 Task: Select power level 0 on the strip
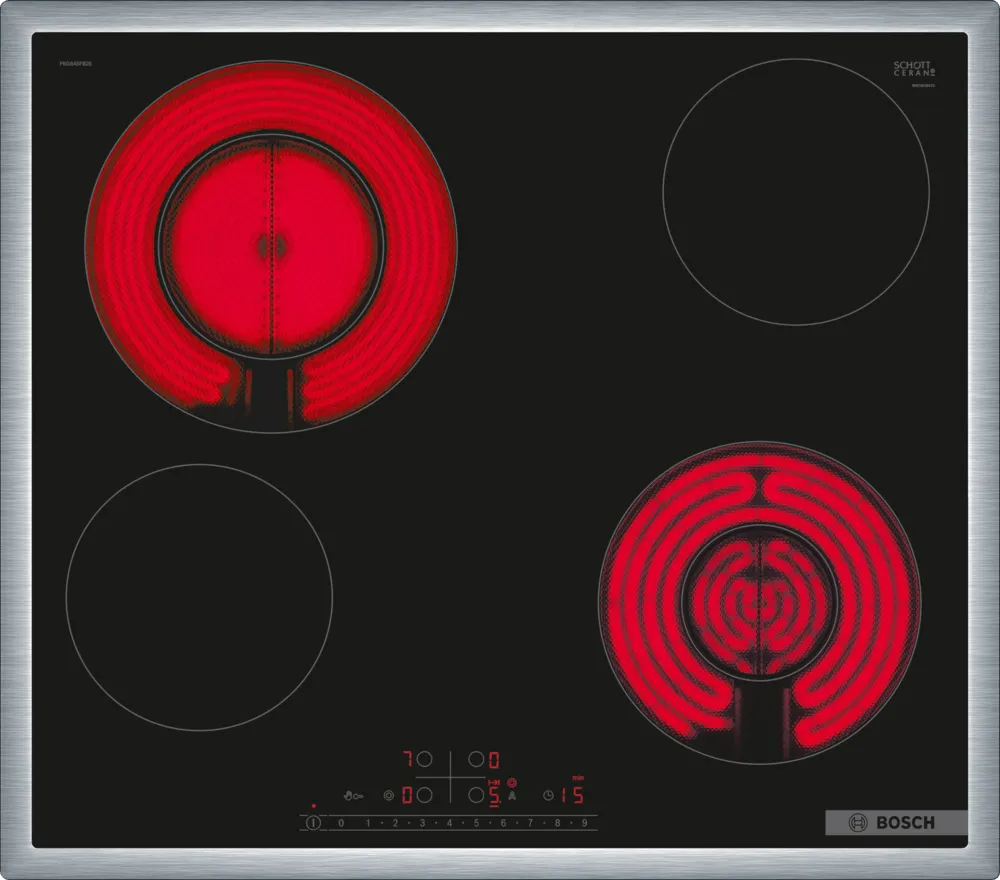point(340,821)
